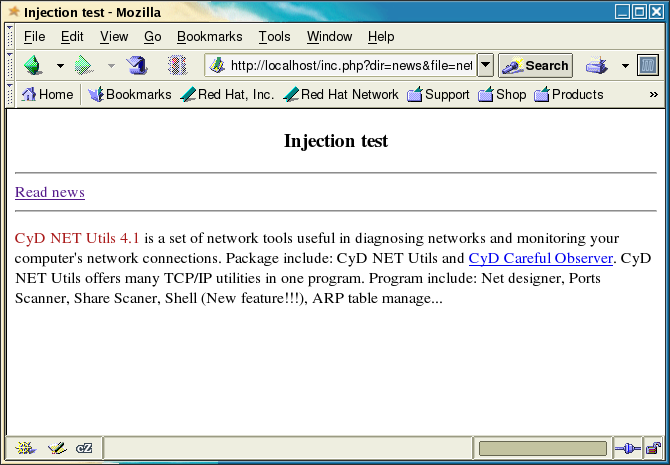
Task: Open the Red Hat, Inc. bookmark
Action: [x=227, y=94]
